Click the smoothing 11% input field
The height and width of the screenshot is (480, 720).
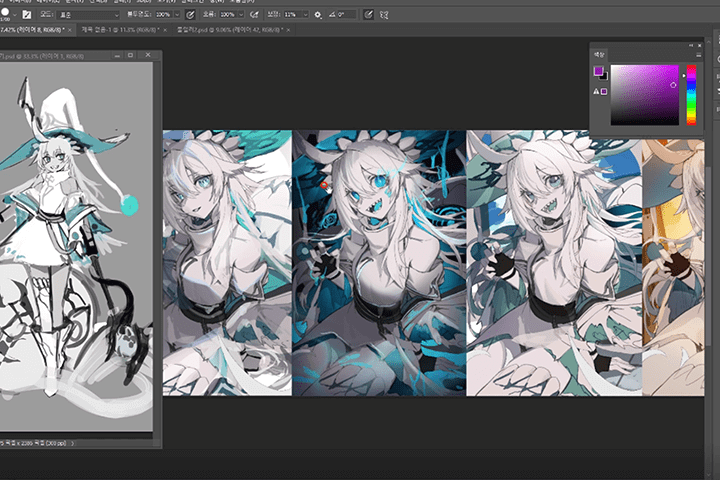292,15
